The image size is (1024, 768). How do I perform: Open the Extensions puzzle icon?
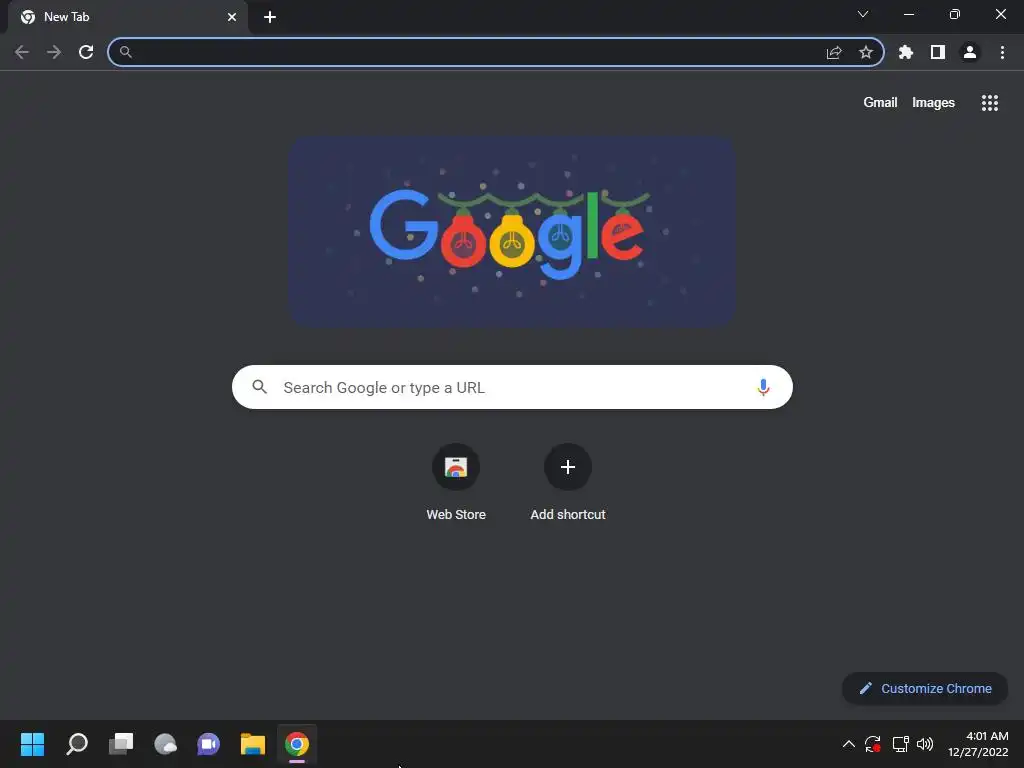coord(906,52)
